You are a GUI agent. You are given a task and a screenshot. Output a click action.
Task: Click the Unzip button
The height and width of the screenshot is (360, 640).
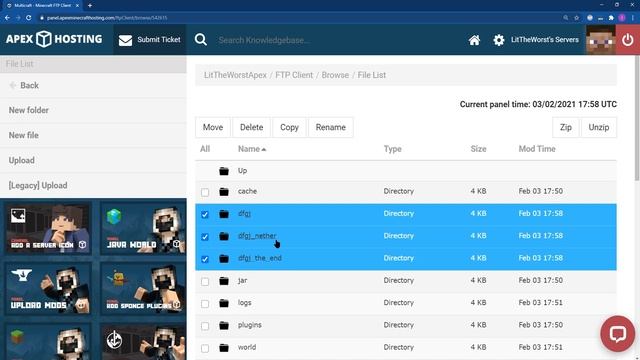[599, 127]
